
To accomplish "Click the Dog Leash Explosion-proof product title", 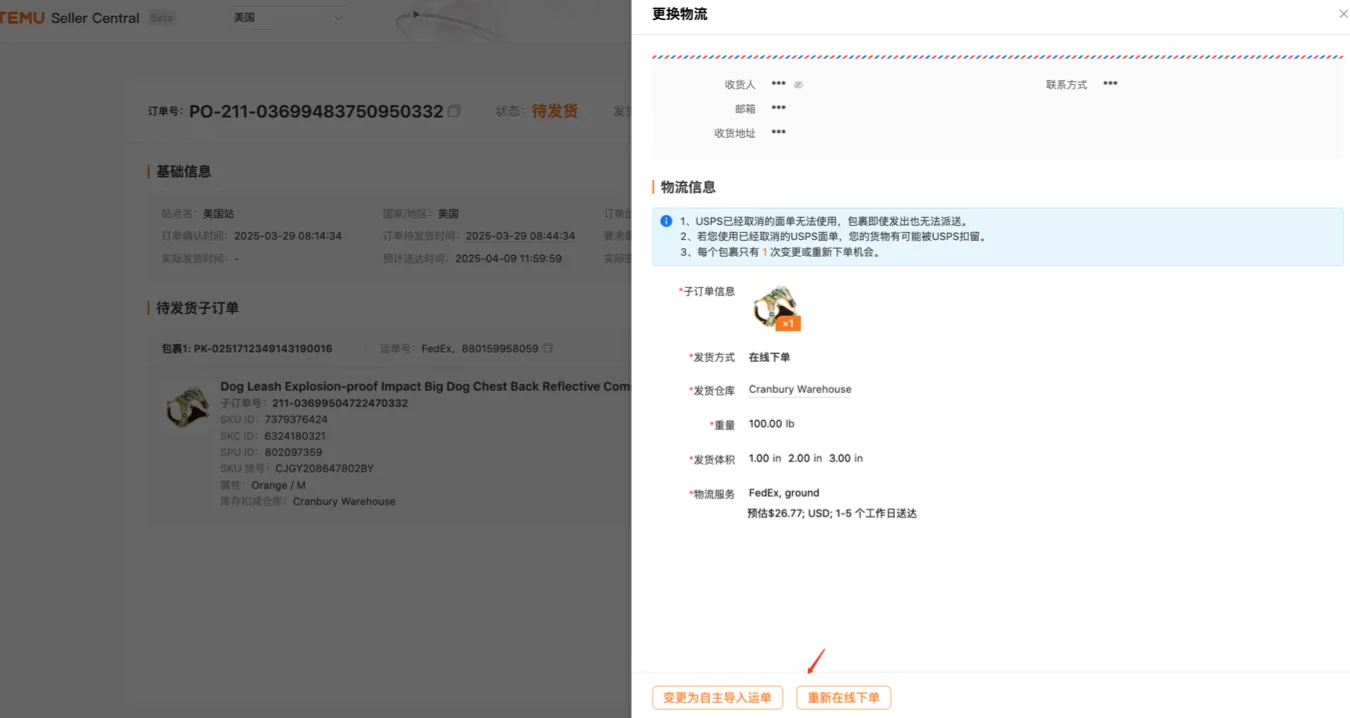I will pos(424,387).
